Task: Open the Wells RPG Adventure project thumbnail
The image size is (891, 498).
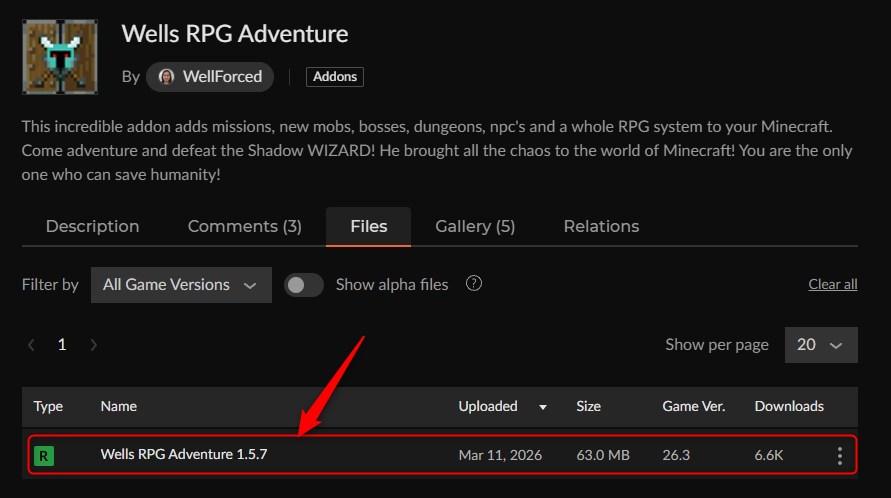Action: pos(60,57)
